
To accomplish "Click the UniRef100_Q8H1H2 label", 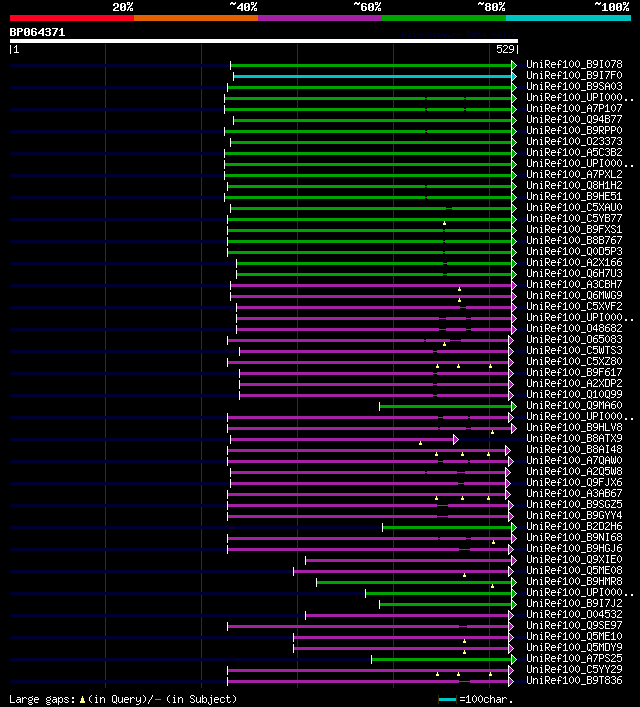I will pos(574,185).
